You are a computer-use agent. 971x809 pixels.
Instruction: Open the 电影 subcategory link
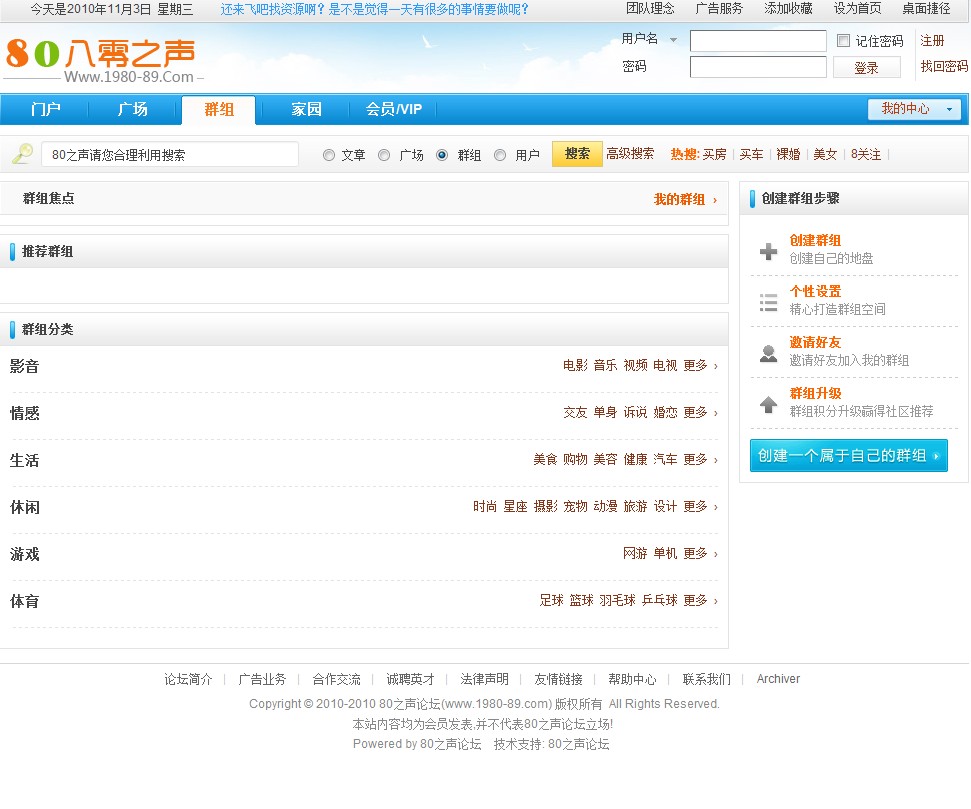tap(575, 365)
